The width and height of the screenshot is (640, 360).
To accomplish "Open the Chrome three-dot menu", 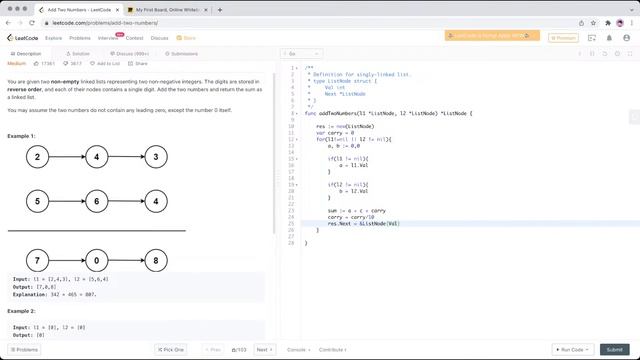I will click(632, 23).
